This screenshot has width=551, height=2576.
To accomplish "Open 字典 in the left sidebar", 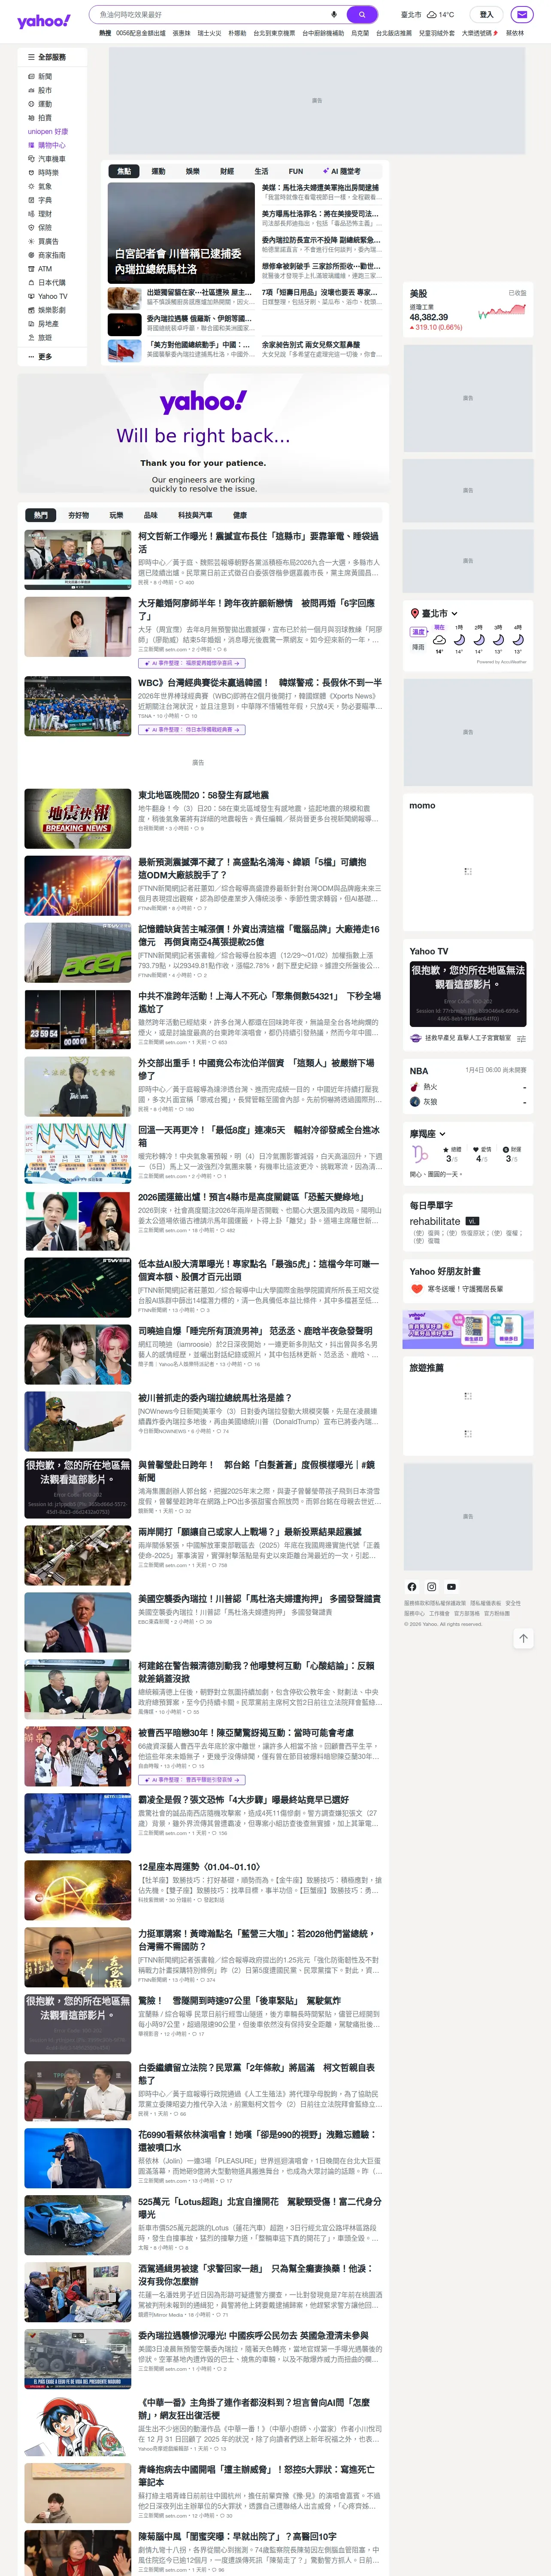I will coord(40,200).
